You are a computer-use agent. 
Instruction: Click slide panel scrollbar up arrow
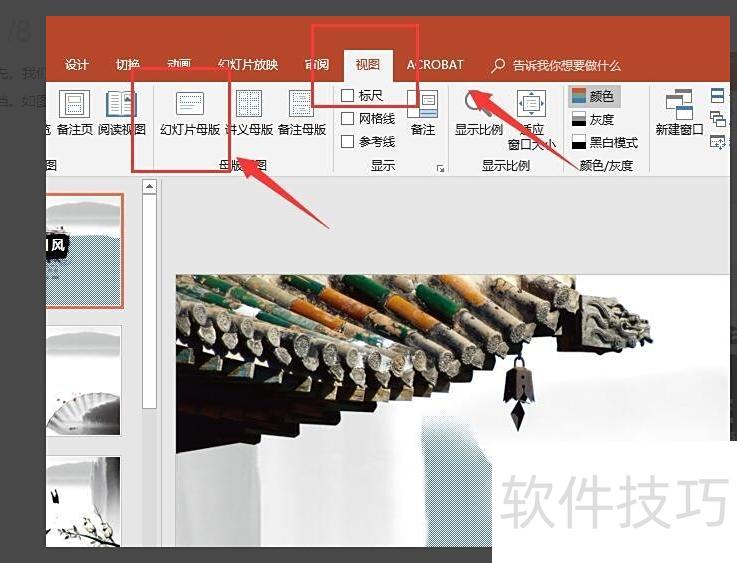tap(149, 187)
